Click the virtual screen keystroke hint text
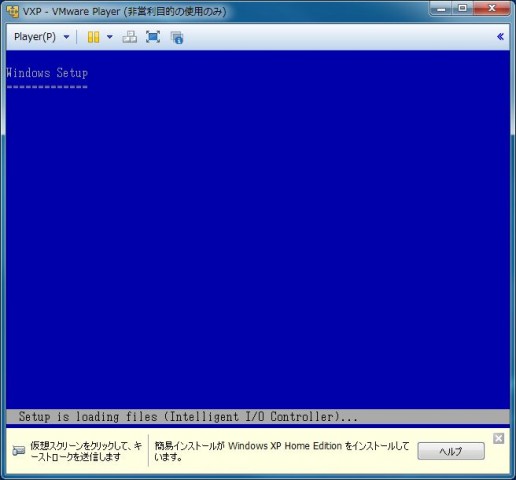Image resolution: width=516 pixels, height=480 pixels. [x=86, y=451]
